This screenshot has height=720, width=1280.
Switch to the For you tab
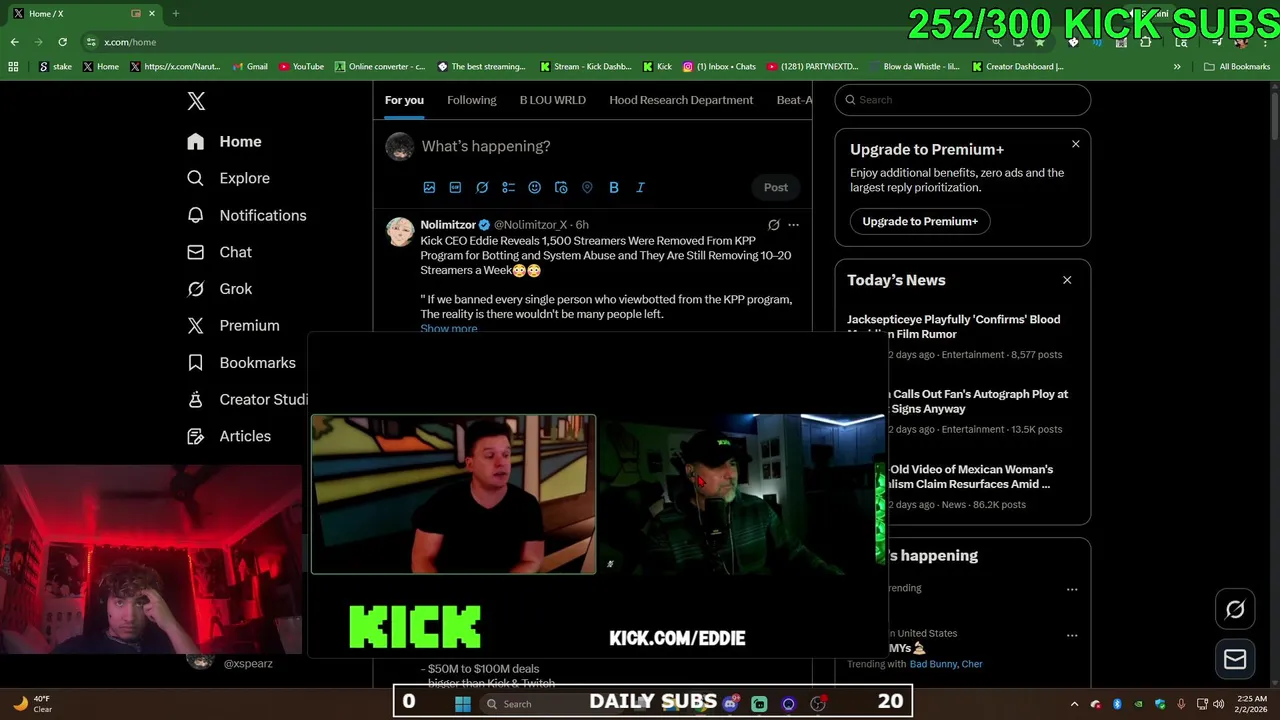404,100
